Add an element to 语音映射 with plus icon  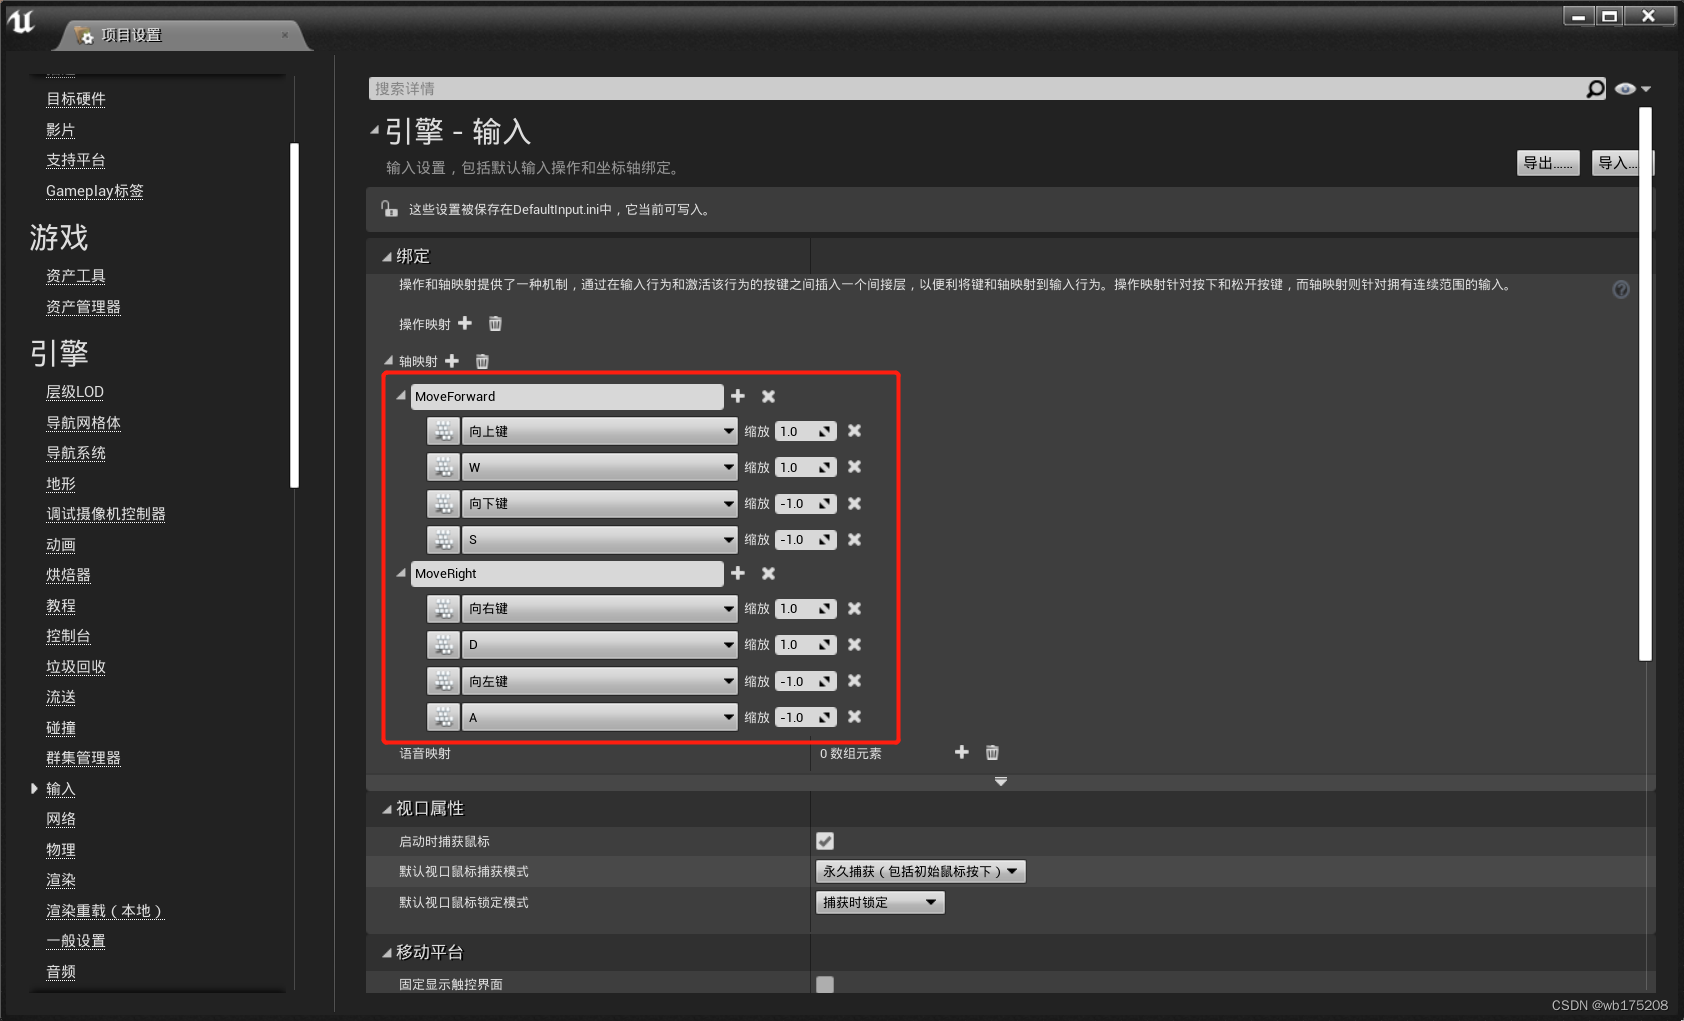[961, 752]
